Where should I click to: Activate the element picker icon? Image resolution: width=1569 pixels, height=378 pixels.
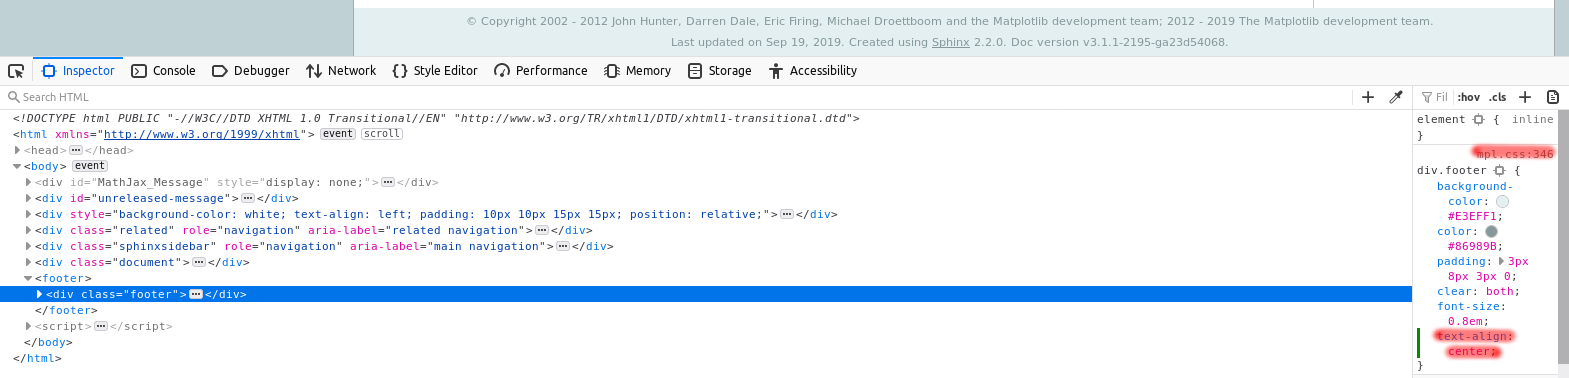(16, 71)
